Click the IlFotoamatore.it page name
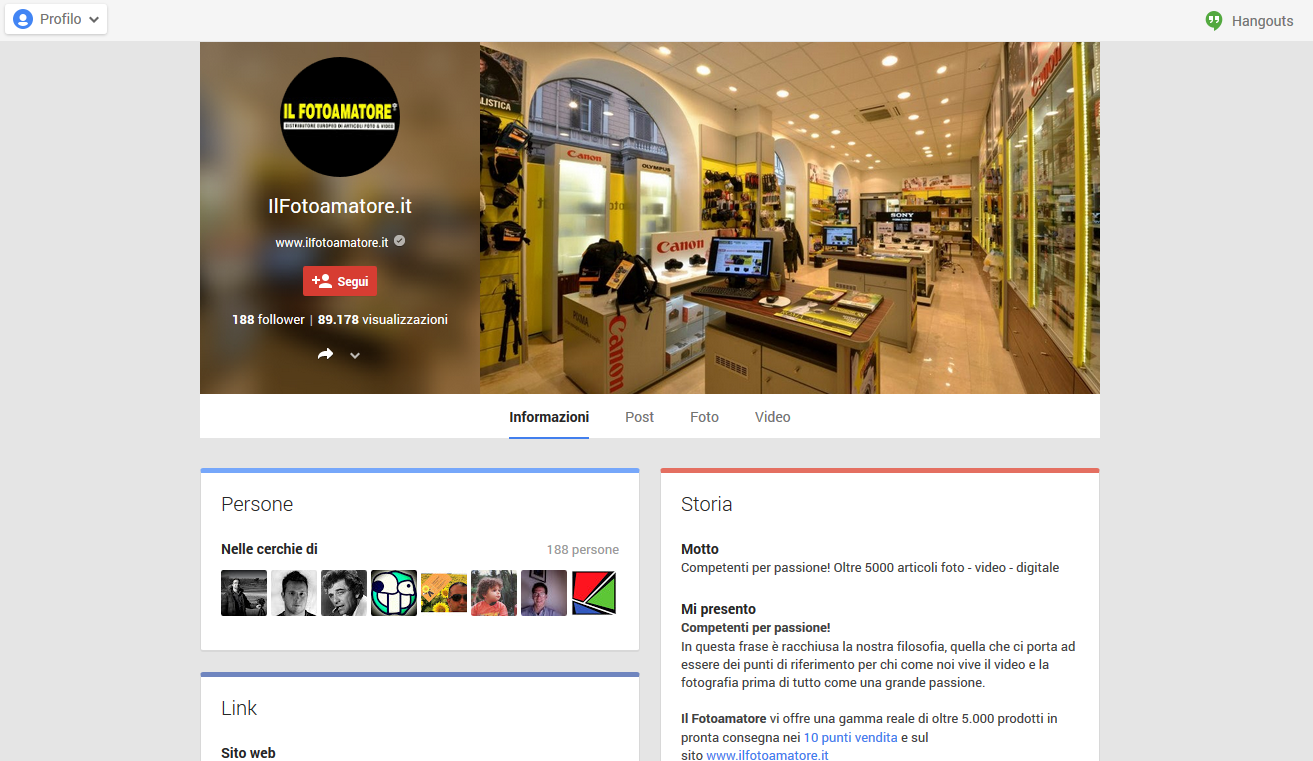The height and width of the screenshot is (761, 1313). click(340, 206)
